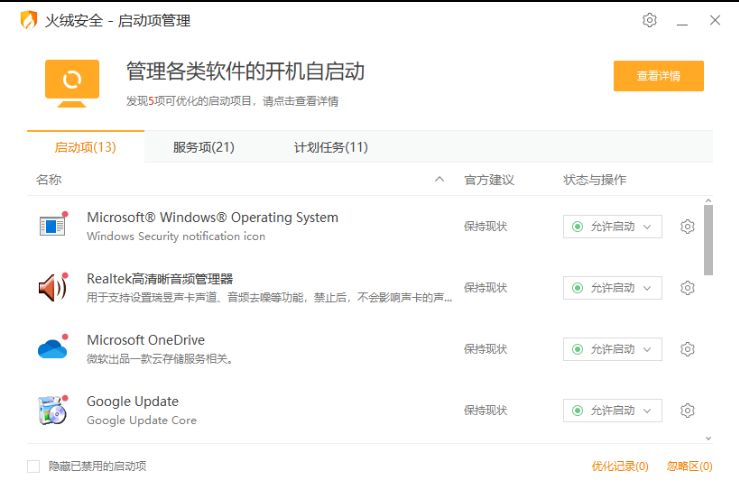The image size is (739, 488).
Task: Open startup status dropdown for Realtek manager
Action: pos(612,288)
